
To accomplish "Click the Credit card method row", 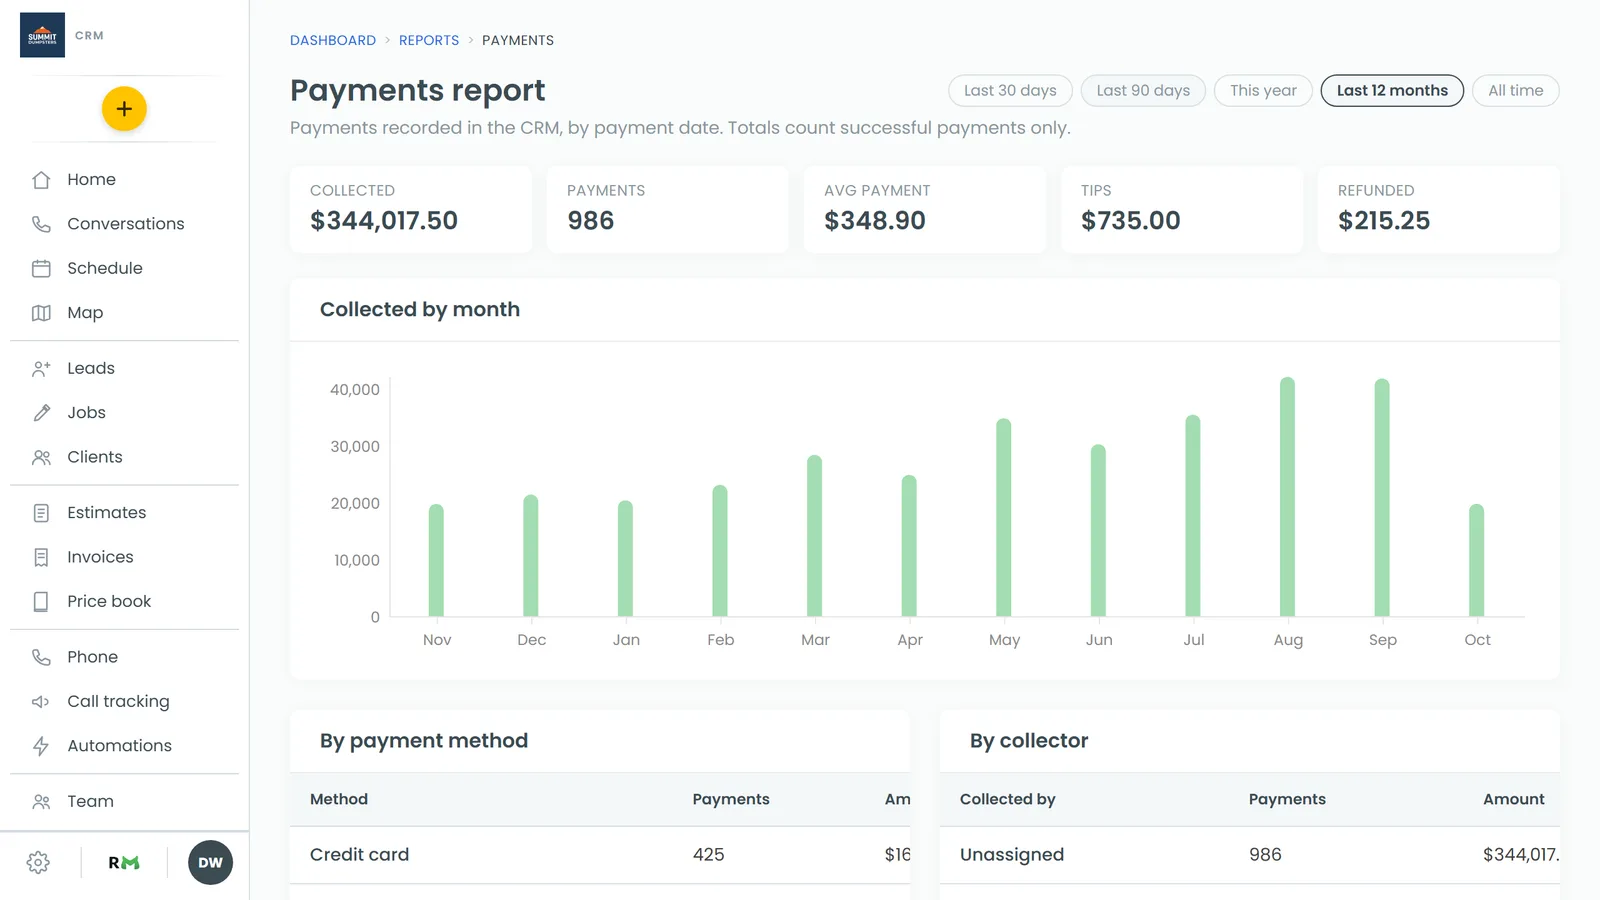I will pos(600,855).
